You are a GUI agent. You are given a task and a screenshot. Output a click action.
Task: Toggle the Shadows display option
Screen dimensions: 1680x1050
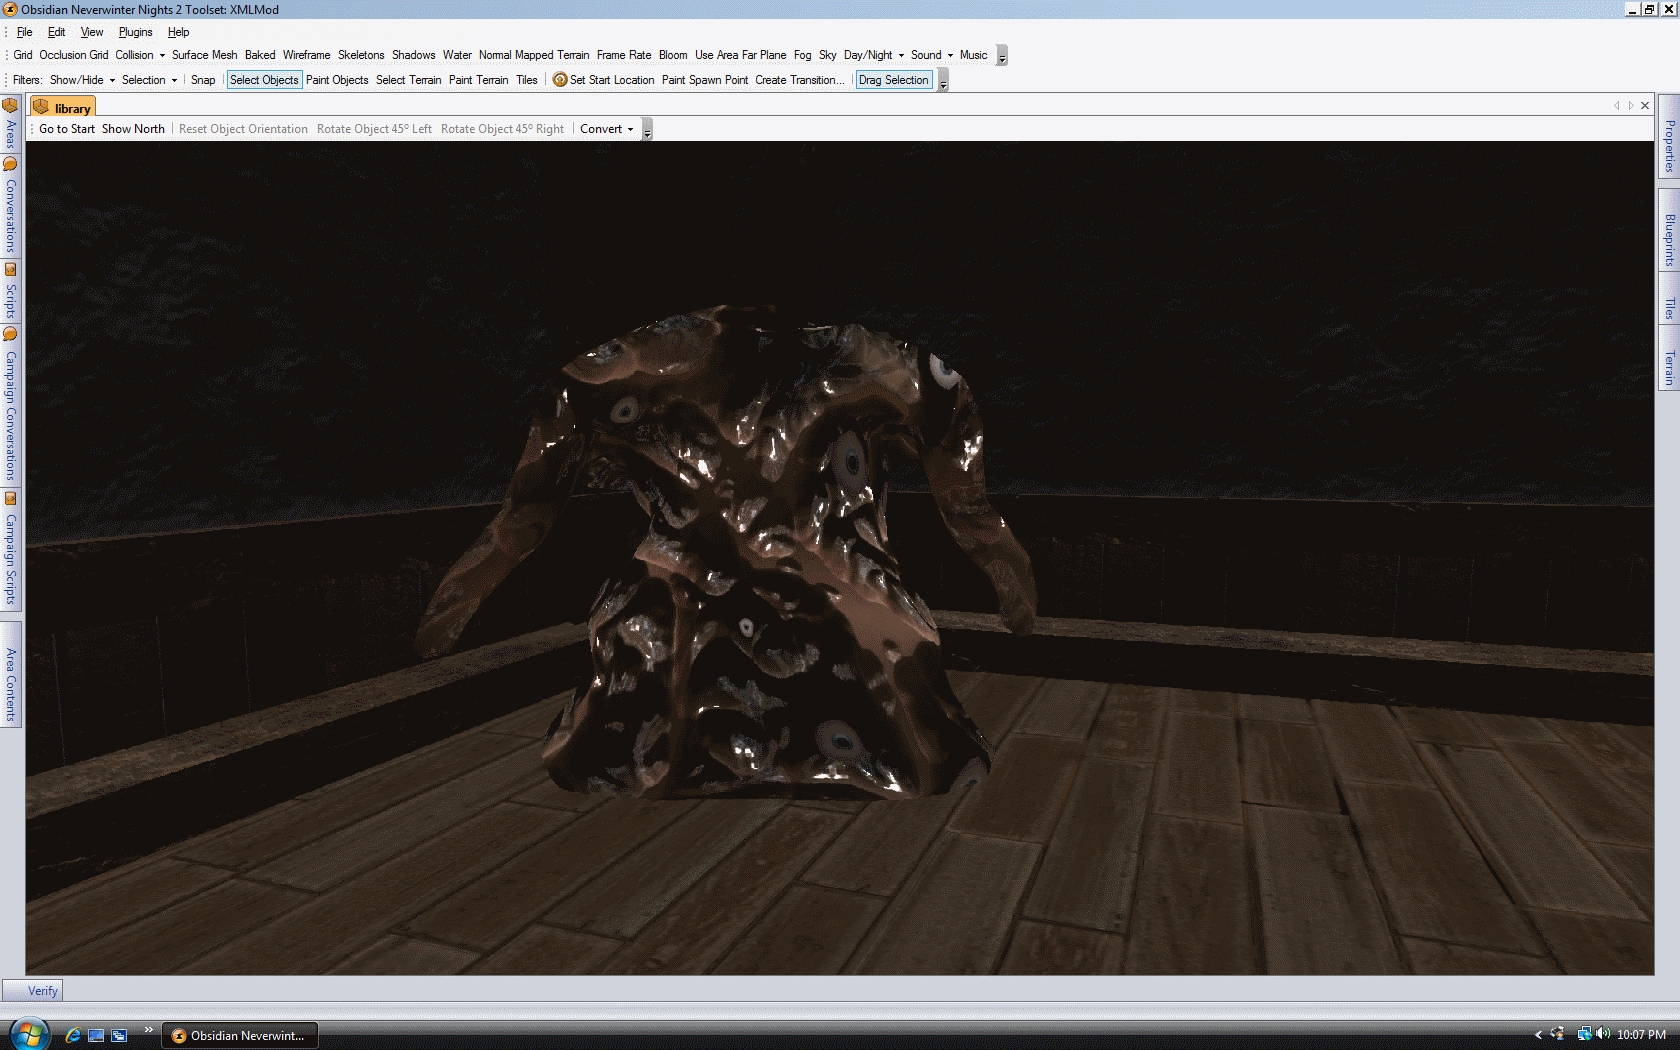pyautogui.click(x=413, y=55)
